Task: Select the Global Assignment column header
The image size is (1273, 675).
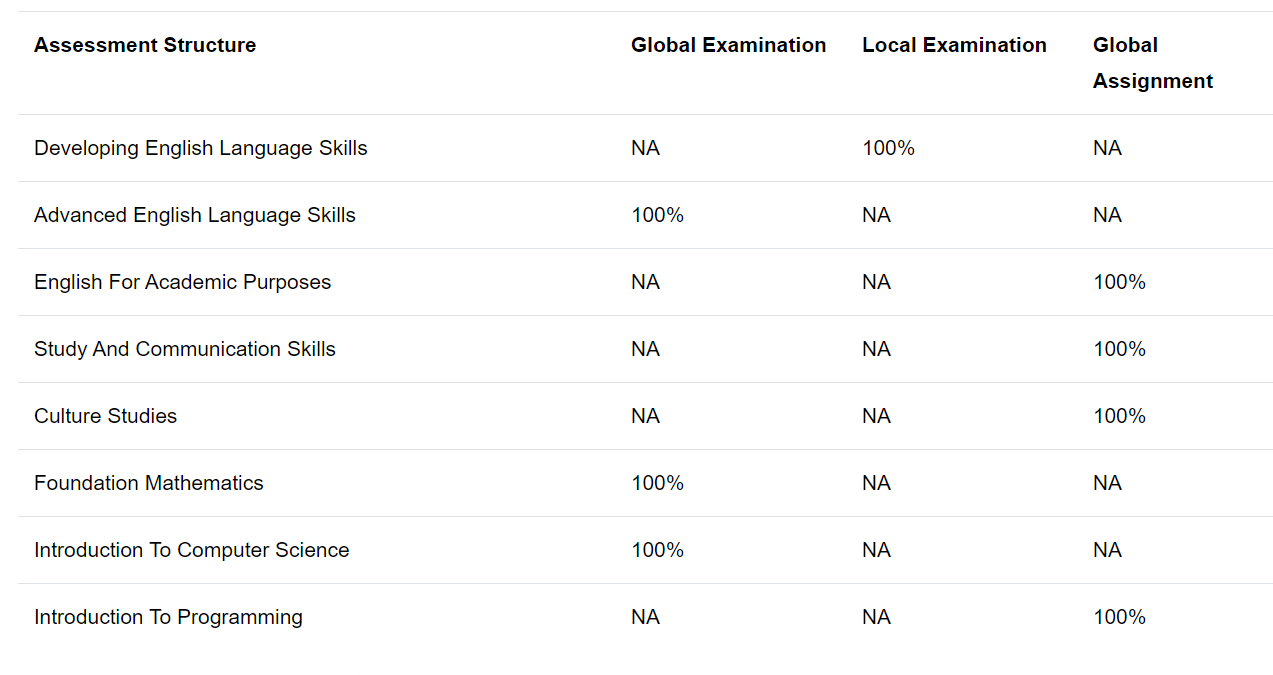Action: pos(1153,63)
